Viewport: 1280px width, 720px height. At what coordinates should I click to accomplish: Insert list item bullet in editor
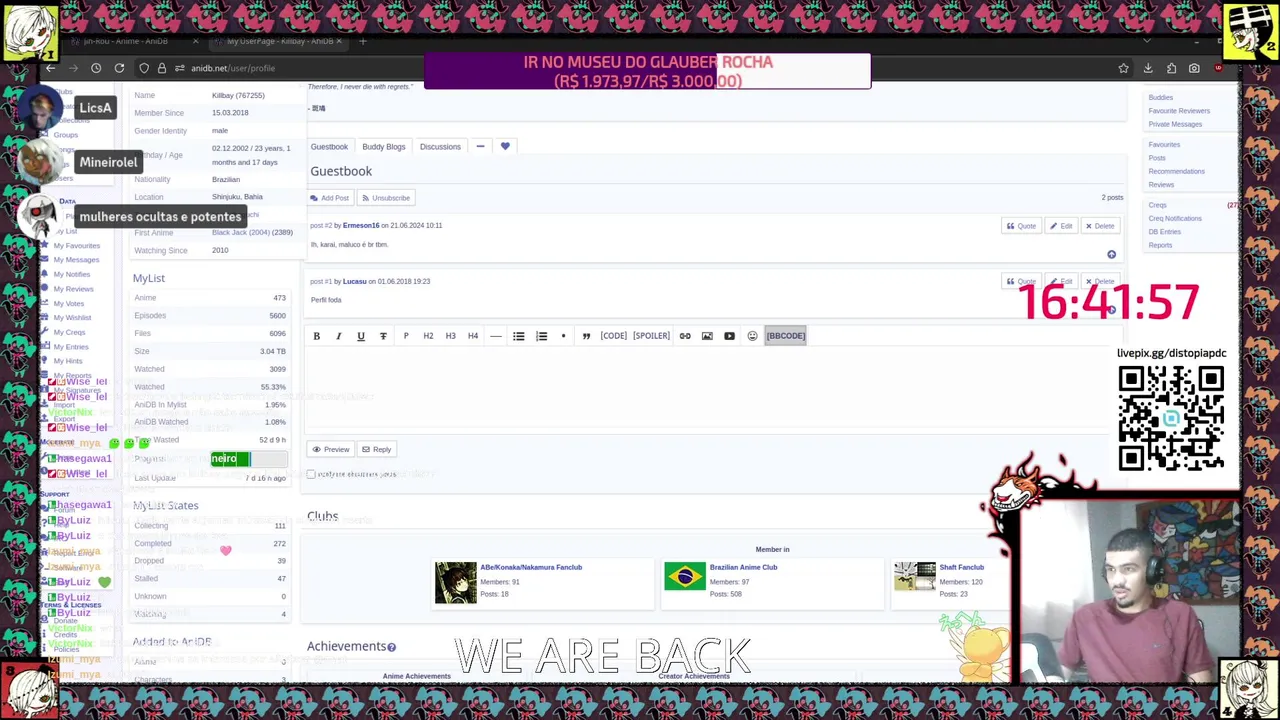pyautogui.click(x=563, y=336)
